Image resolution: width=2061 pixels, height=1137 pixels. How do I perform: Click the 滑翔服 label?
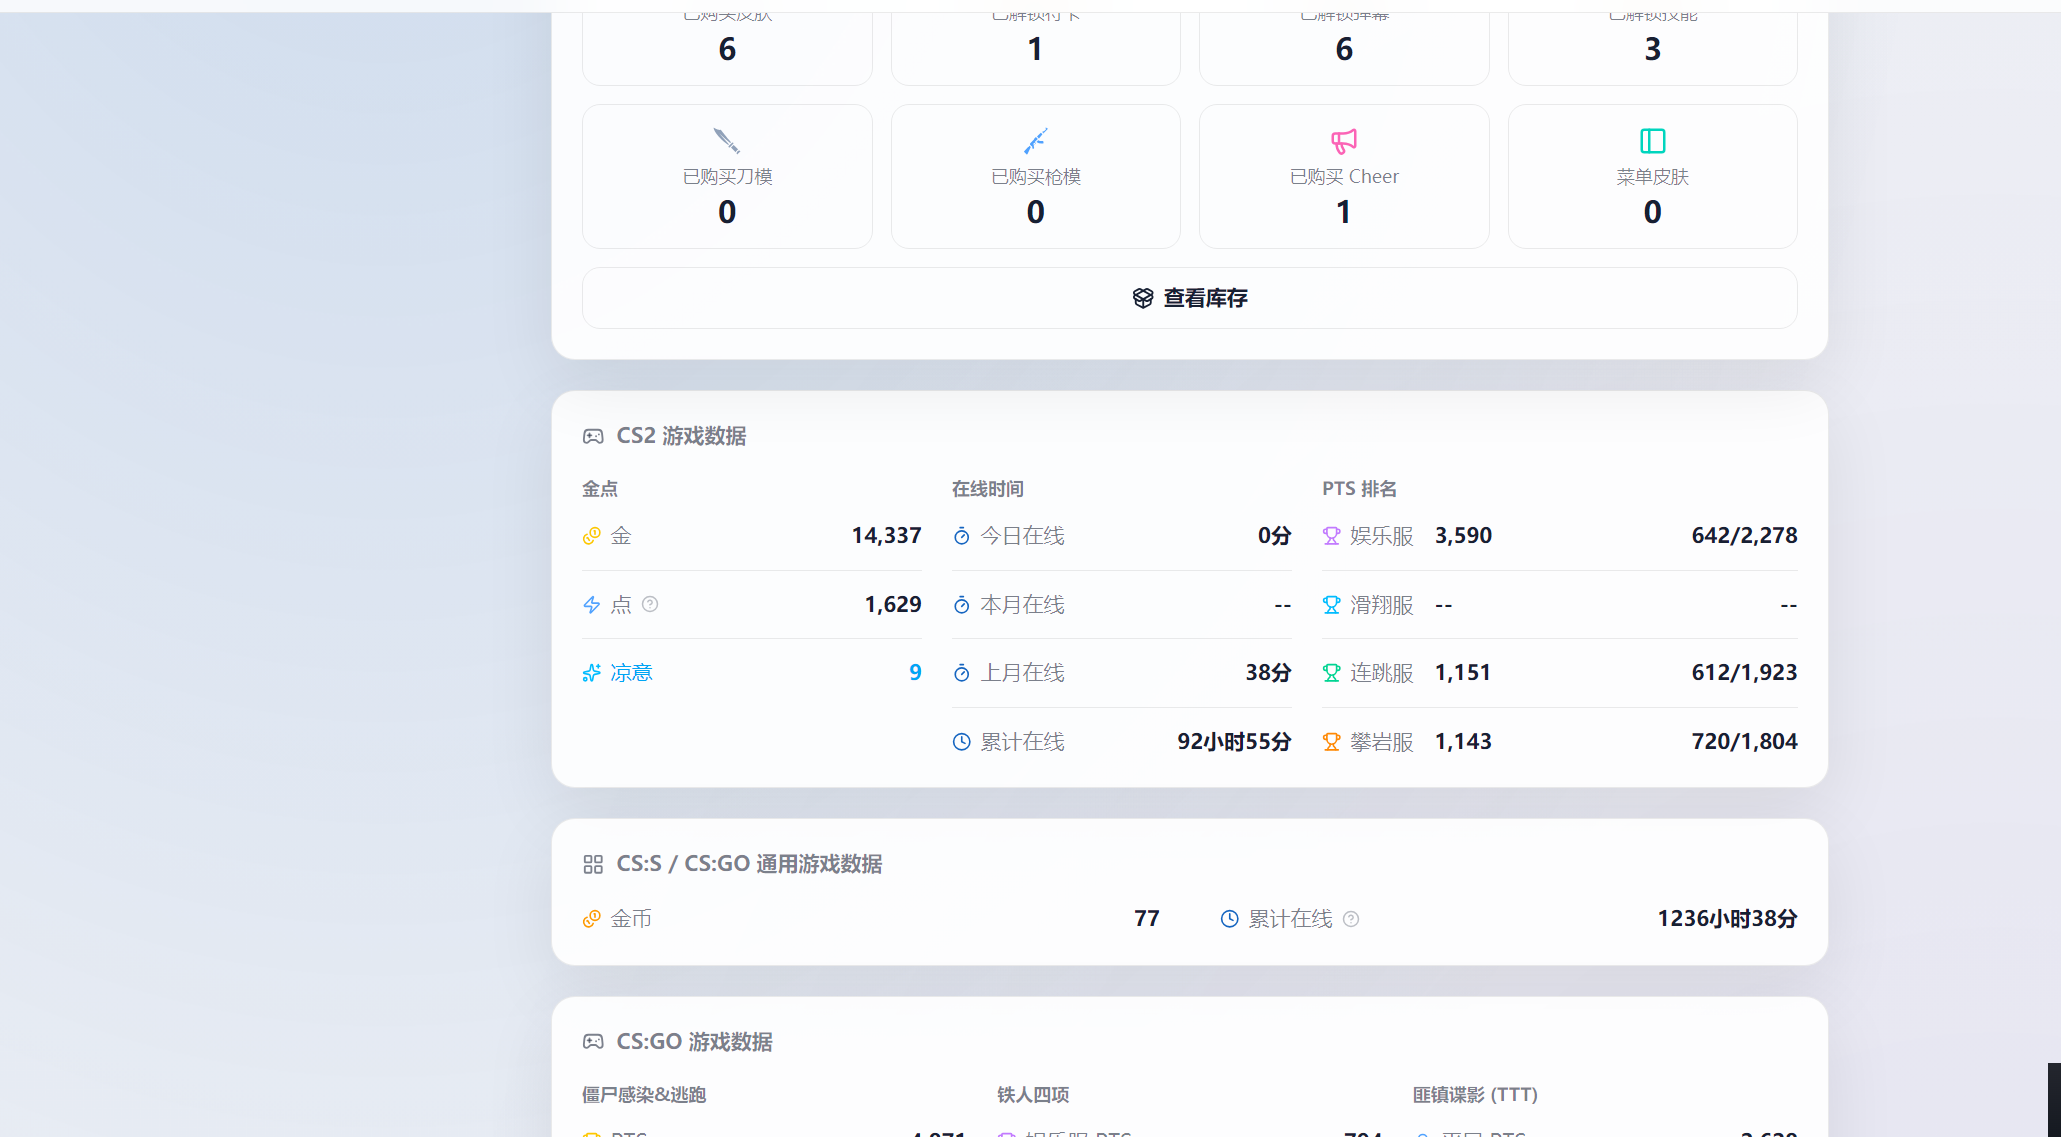point(1382,605)
